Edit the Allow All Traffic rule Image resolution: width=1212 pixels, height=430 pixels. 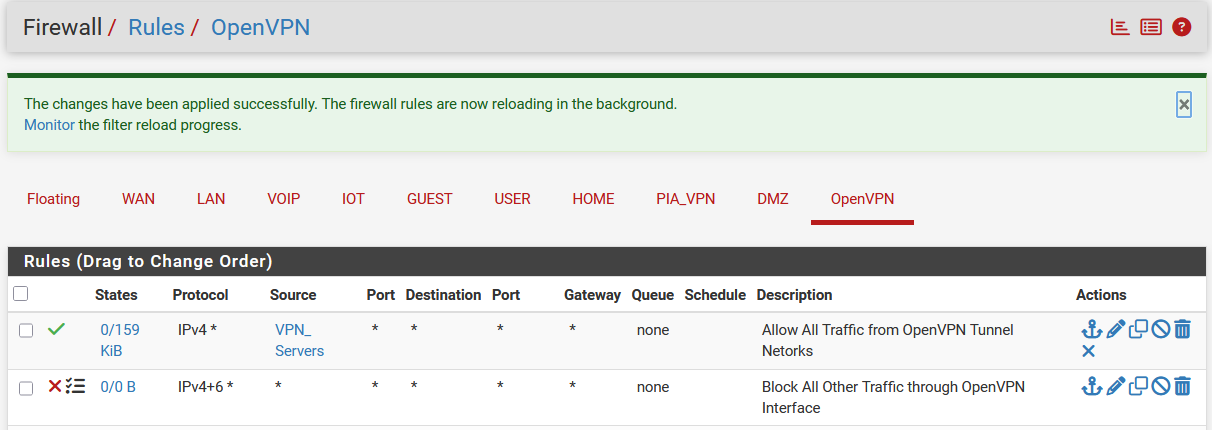click(x=1115, y=329)
